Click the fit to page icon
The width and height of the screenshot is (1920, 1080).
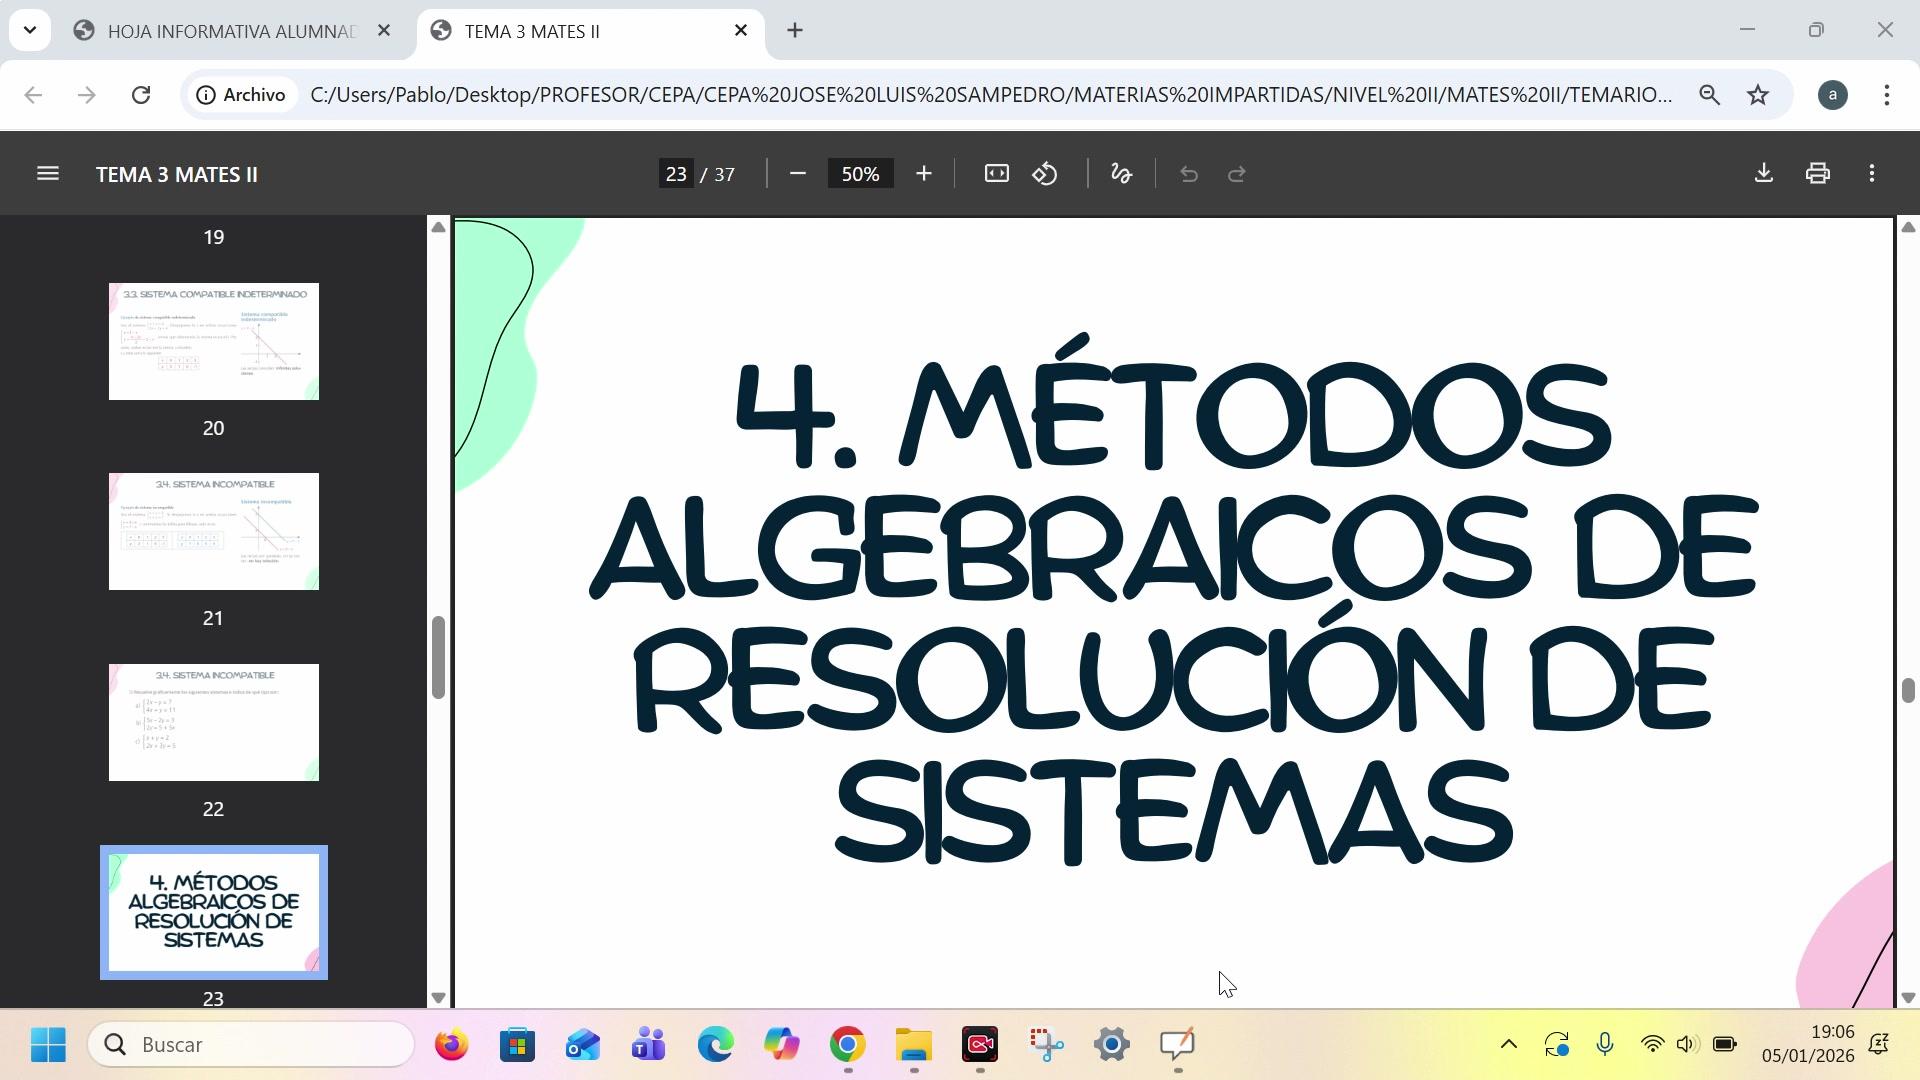996,174
